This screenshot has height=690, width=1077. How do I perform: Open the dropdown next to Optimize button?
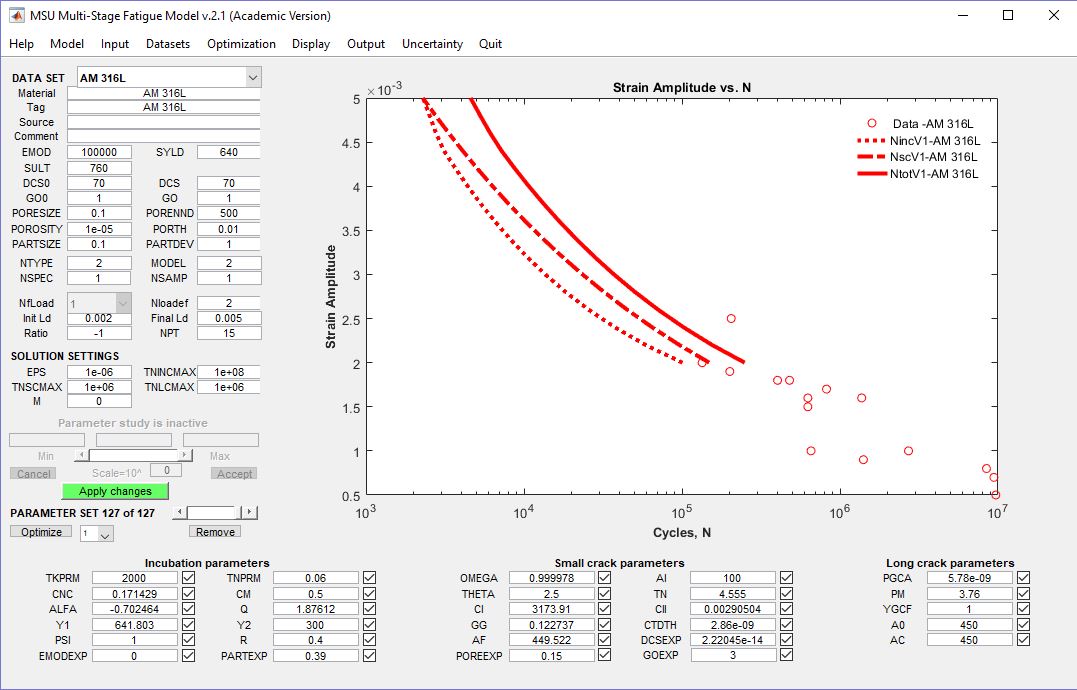pos(105,535)
